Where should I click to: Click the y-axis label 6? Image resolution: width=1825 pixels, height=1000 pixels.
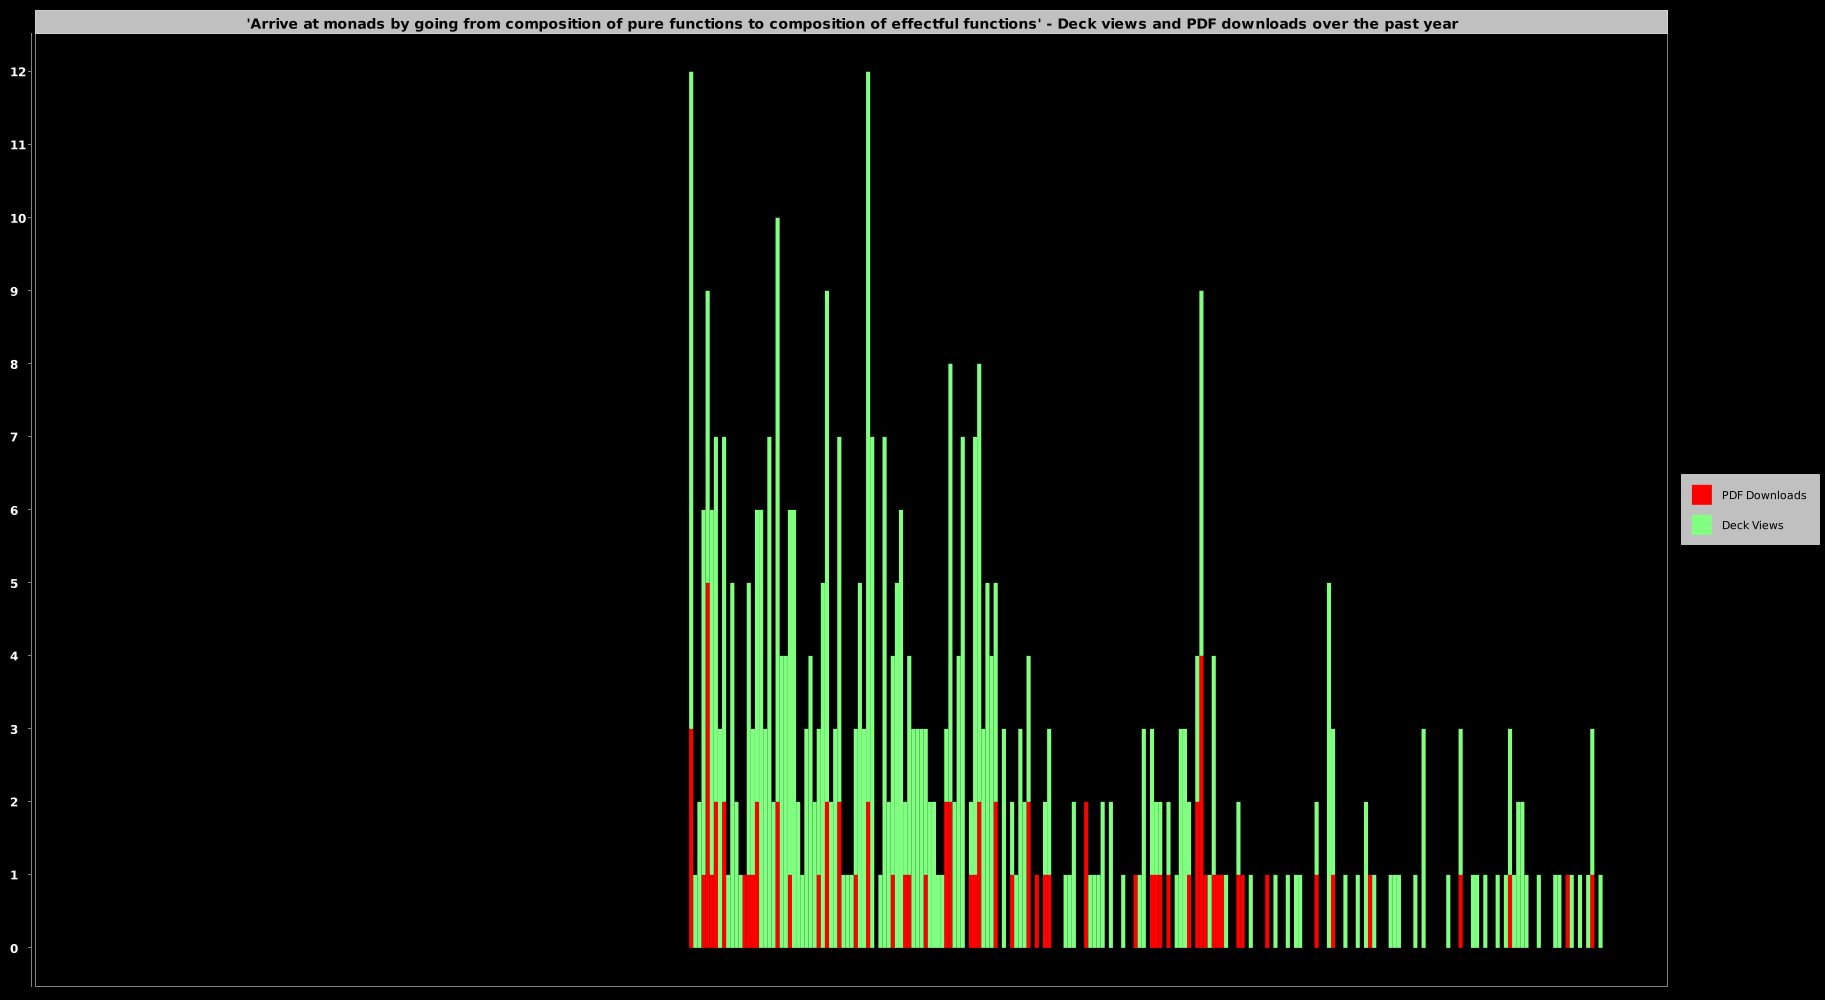coord(14,510)
